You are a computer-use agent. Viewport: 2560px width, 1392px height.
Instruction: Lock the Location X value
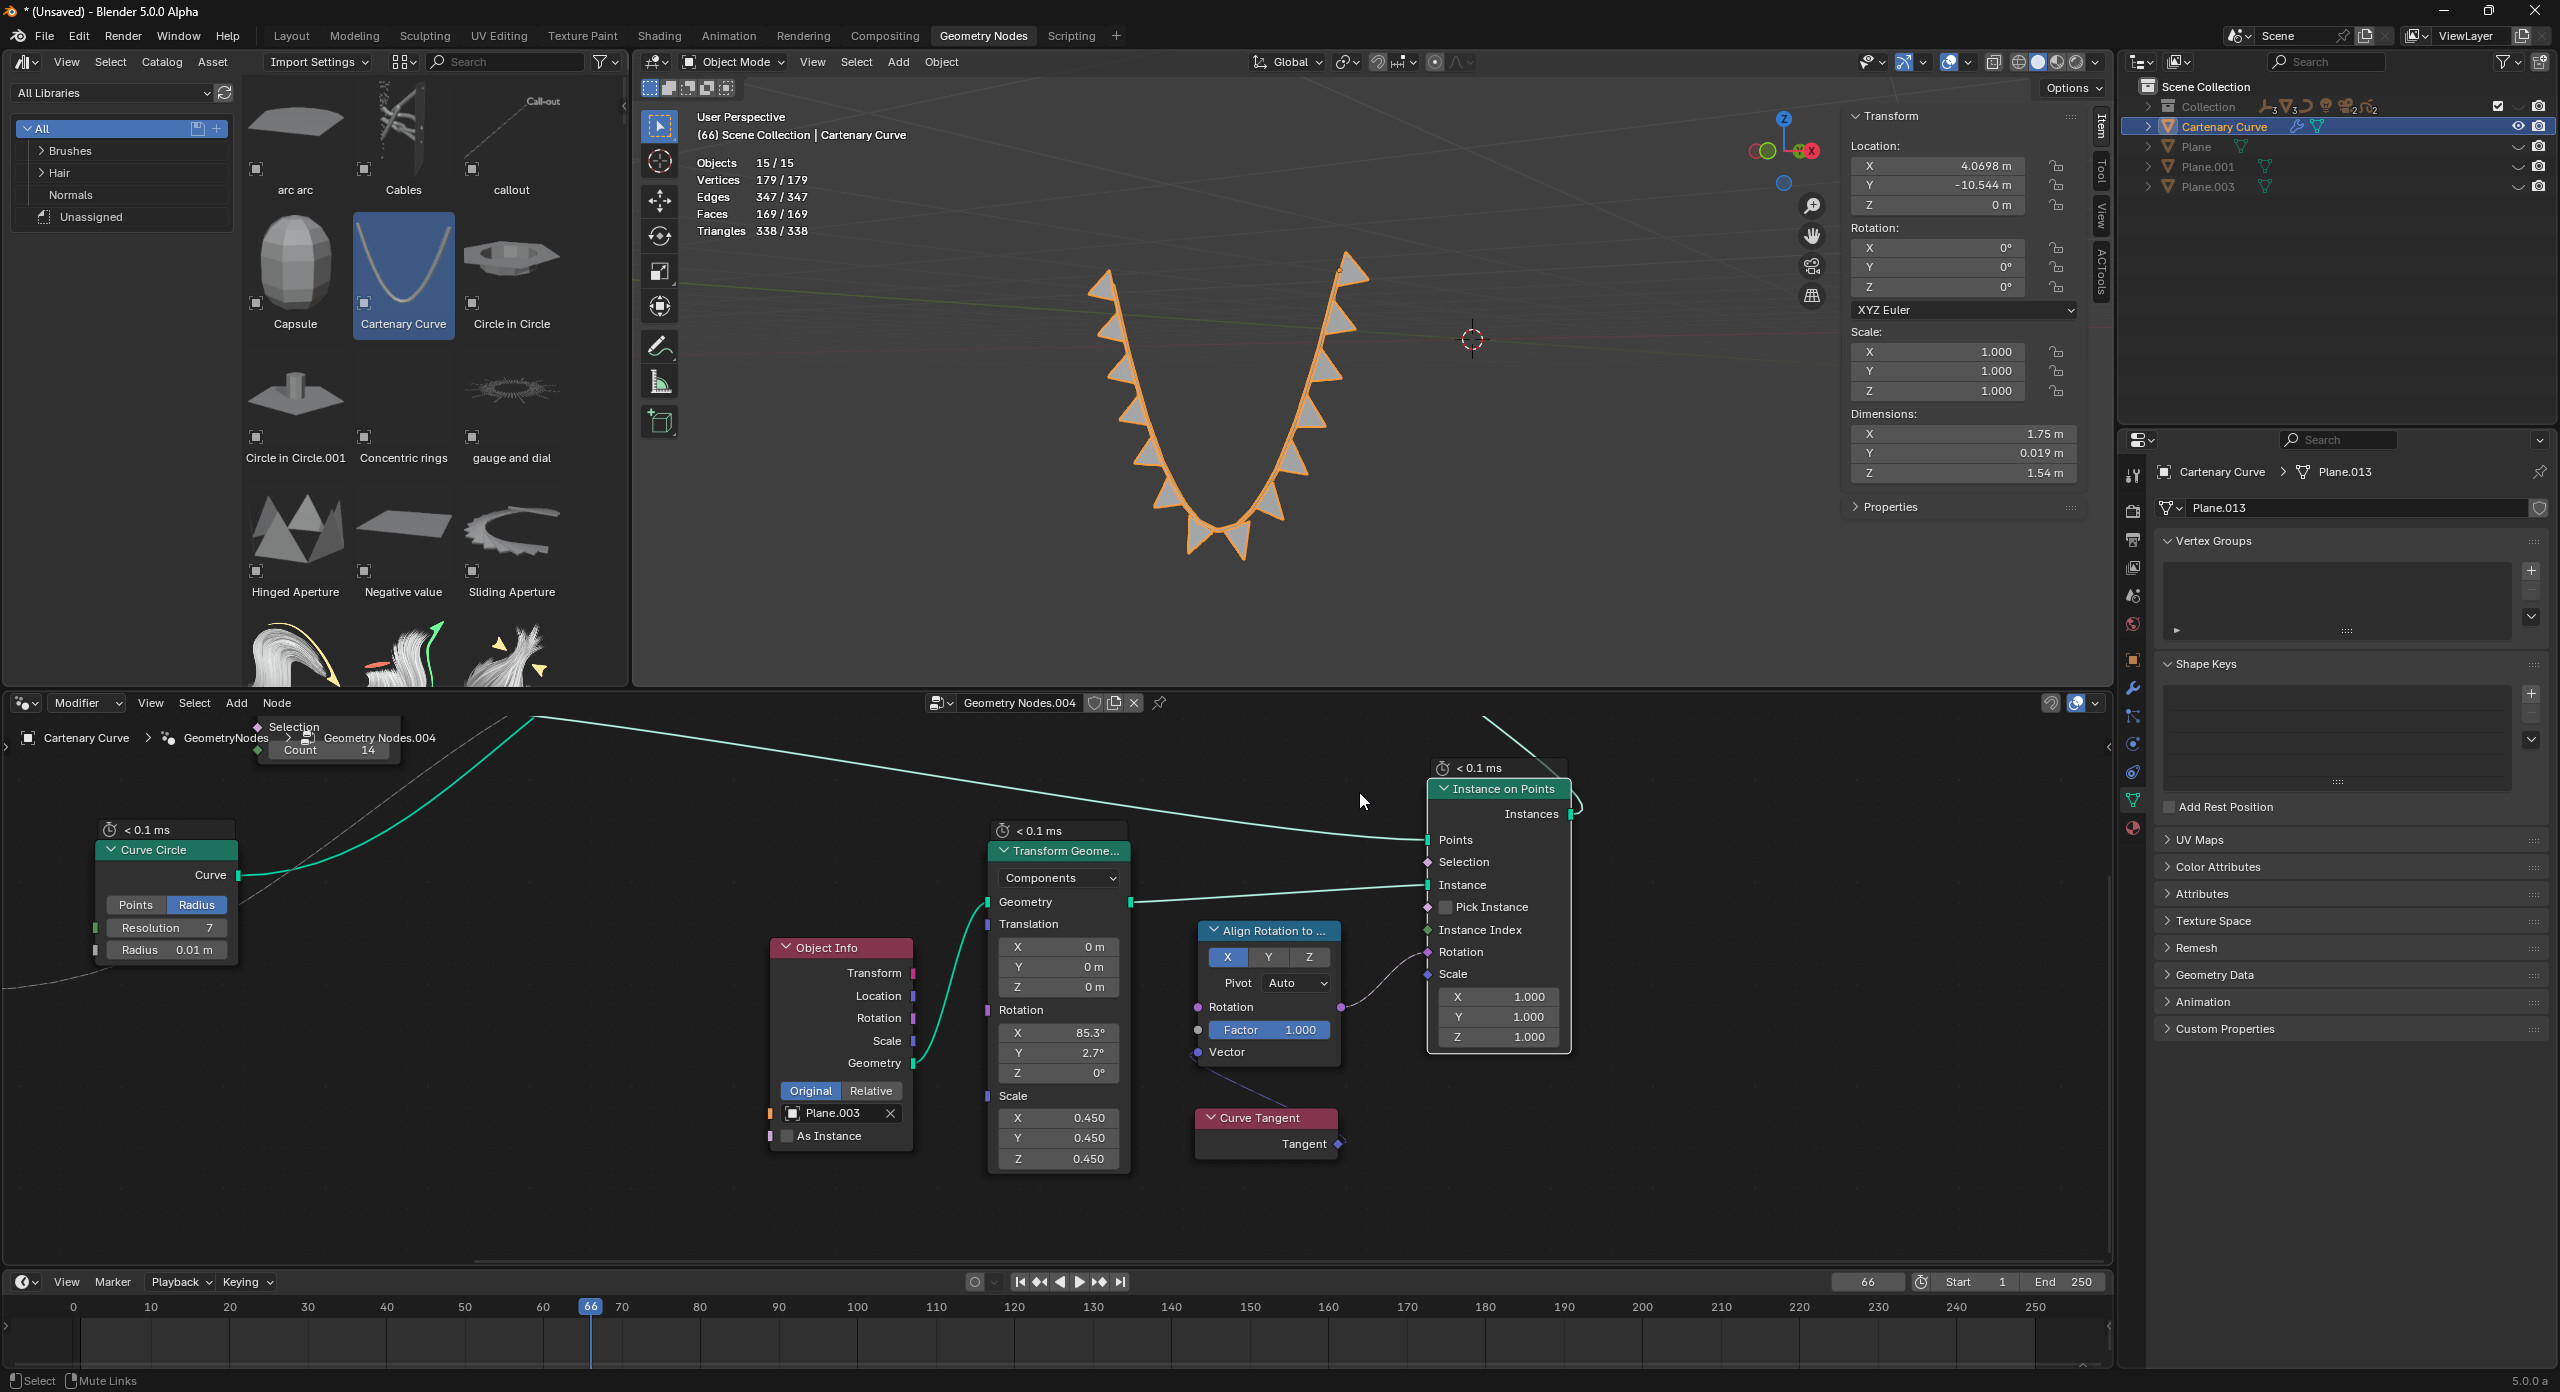point(2056,166)
